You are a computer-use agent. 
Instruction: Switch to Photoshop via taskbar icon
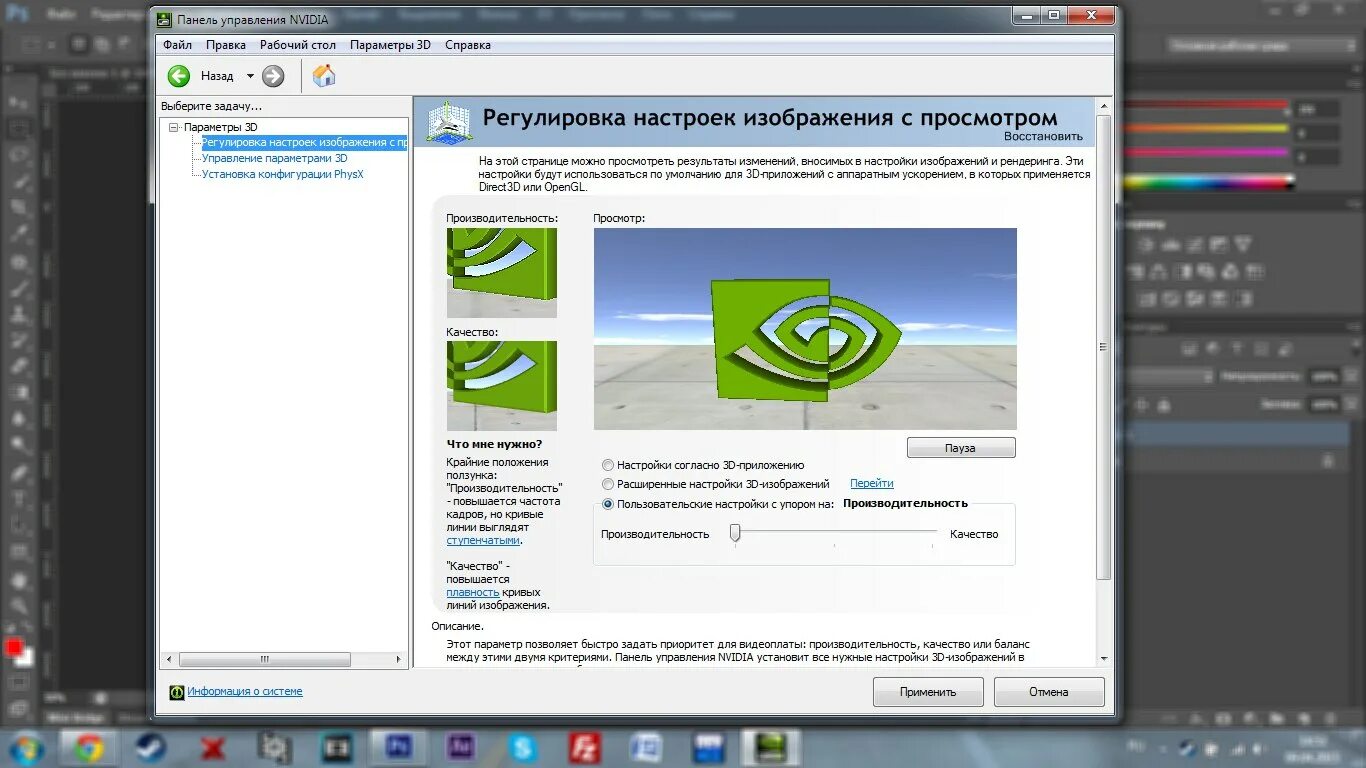coord(399,748)
